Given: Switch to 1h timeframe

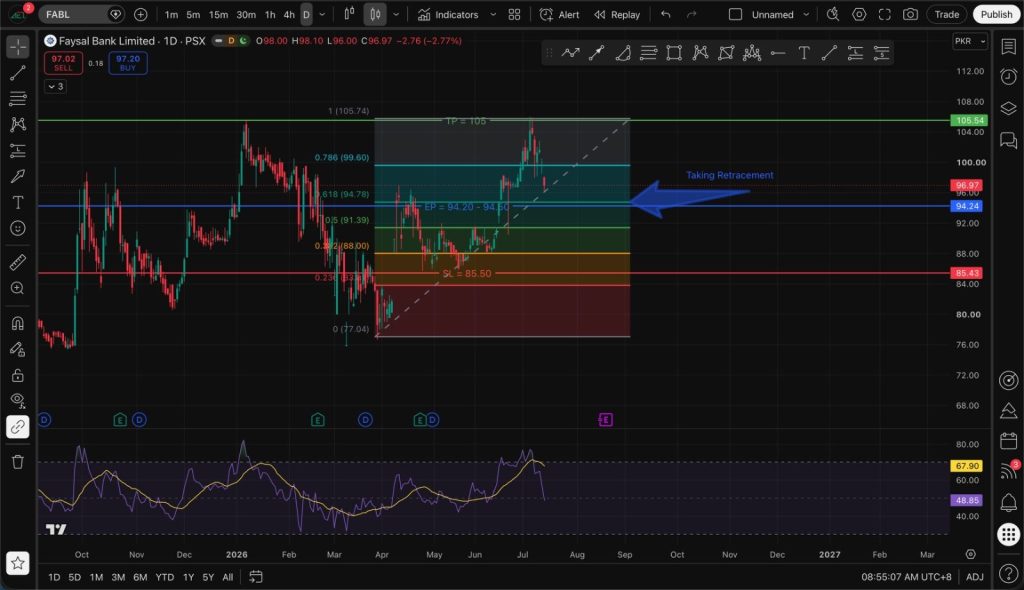Looking at the screenshot, I should click(270, 14).
